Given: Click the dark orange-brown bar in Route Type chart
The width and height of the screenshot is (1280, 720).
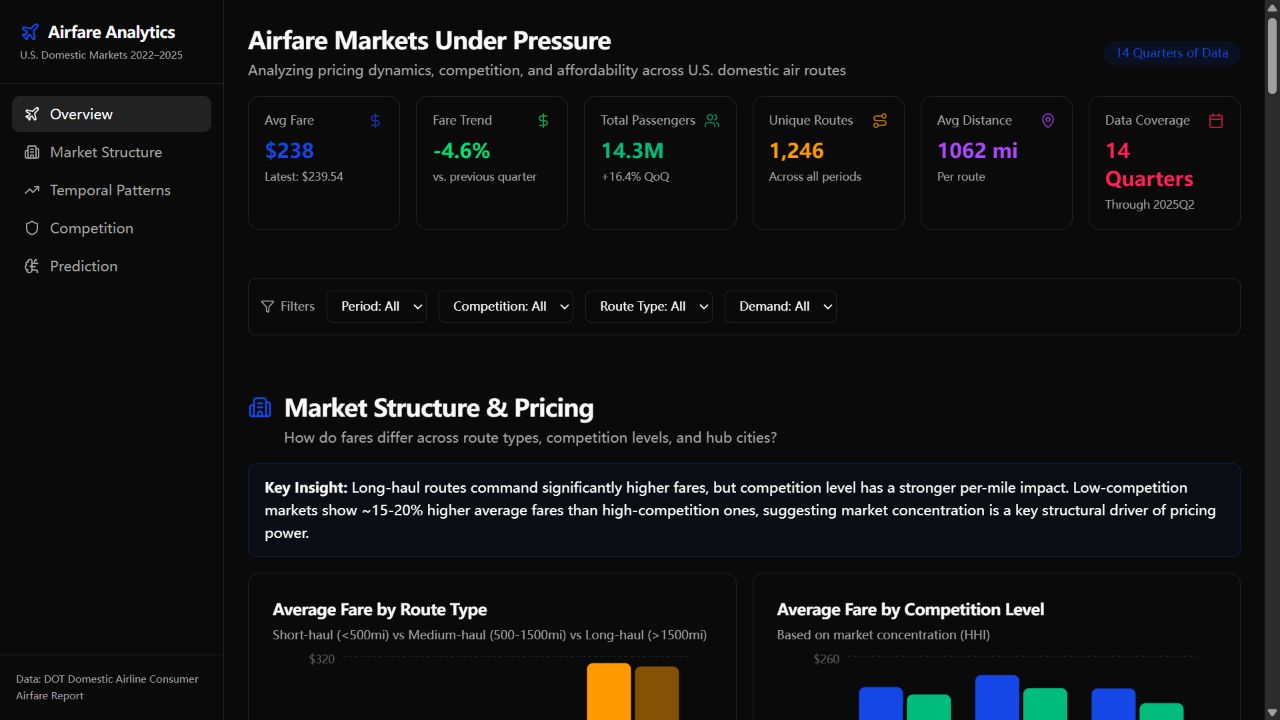Looking at the screenshot, I should tap(657, 693).
